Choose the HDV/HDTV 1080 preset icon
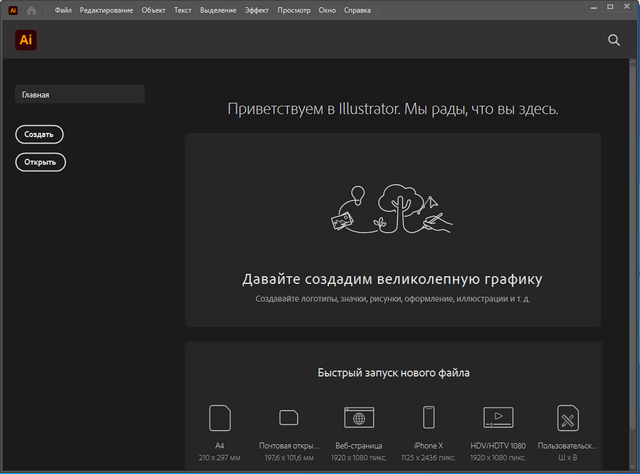The image size is (640, 474). [x=498, y=418]
